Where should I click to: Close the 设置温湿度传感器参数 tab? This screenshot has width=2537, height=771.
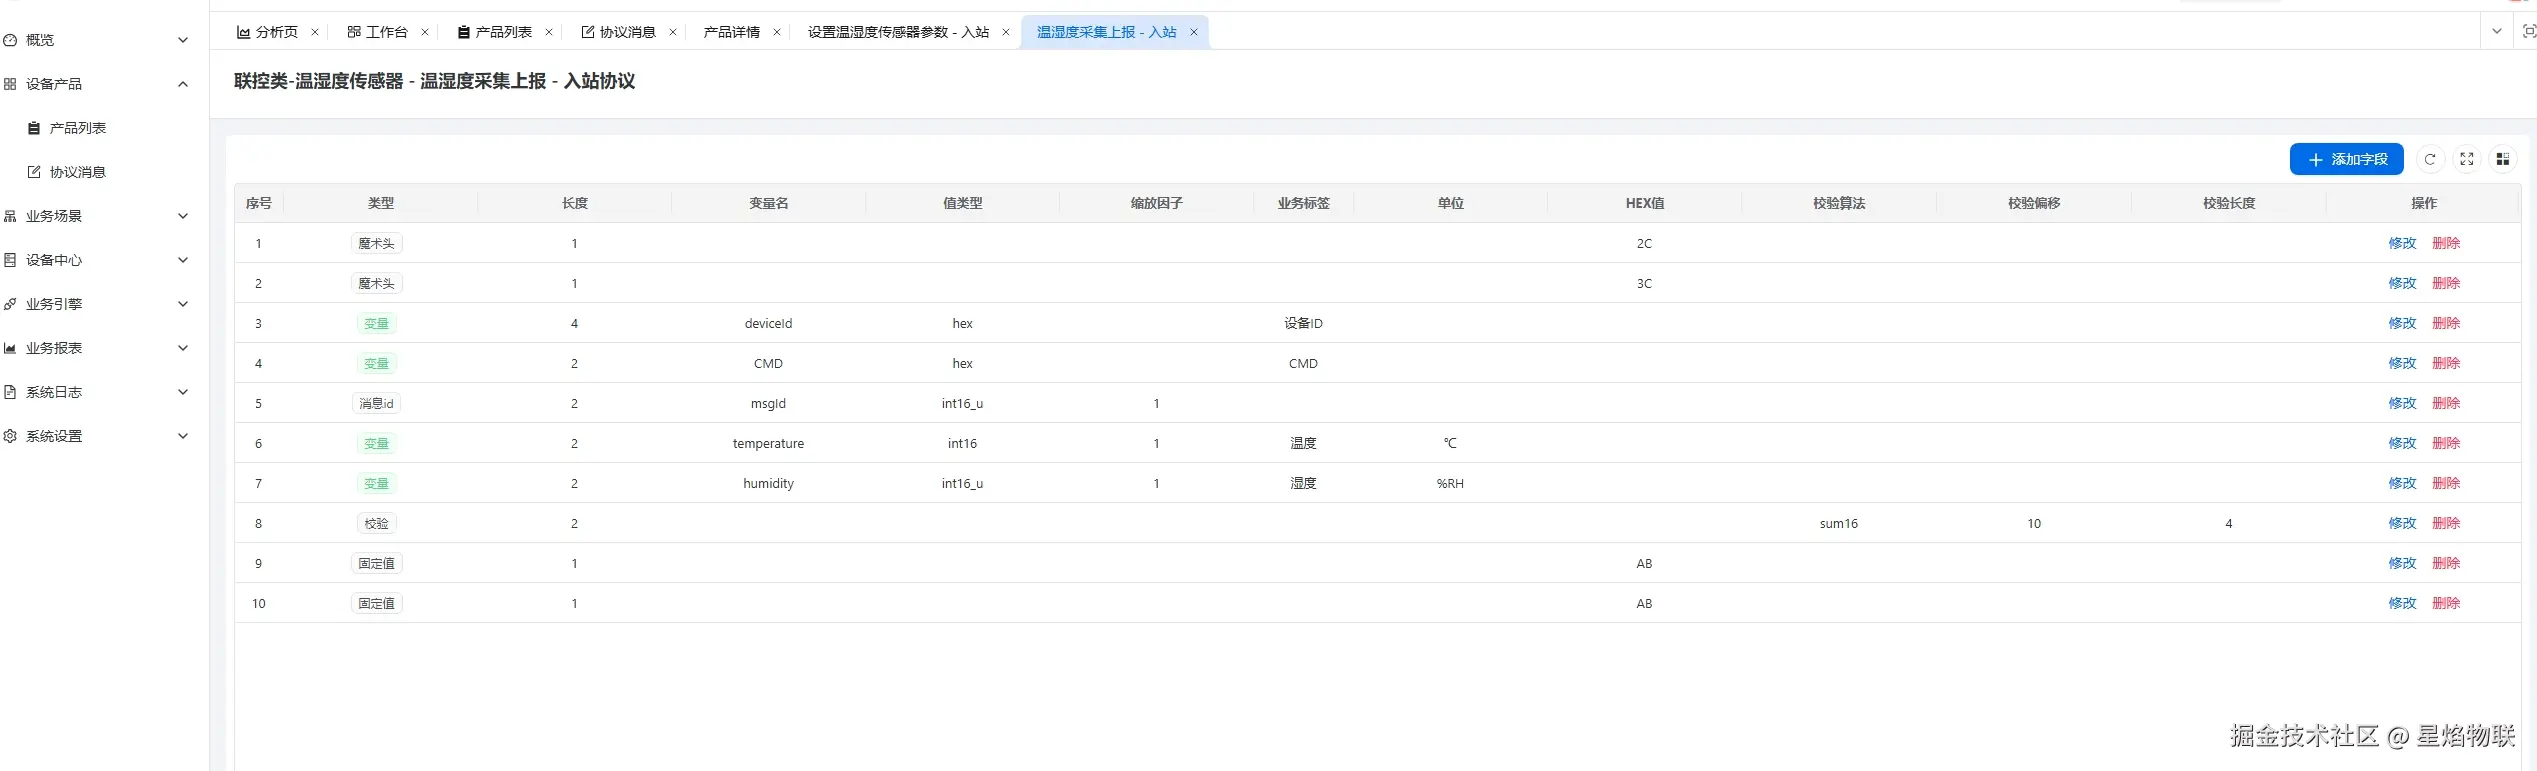tap(1006, 32)
